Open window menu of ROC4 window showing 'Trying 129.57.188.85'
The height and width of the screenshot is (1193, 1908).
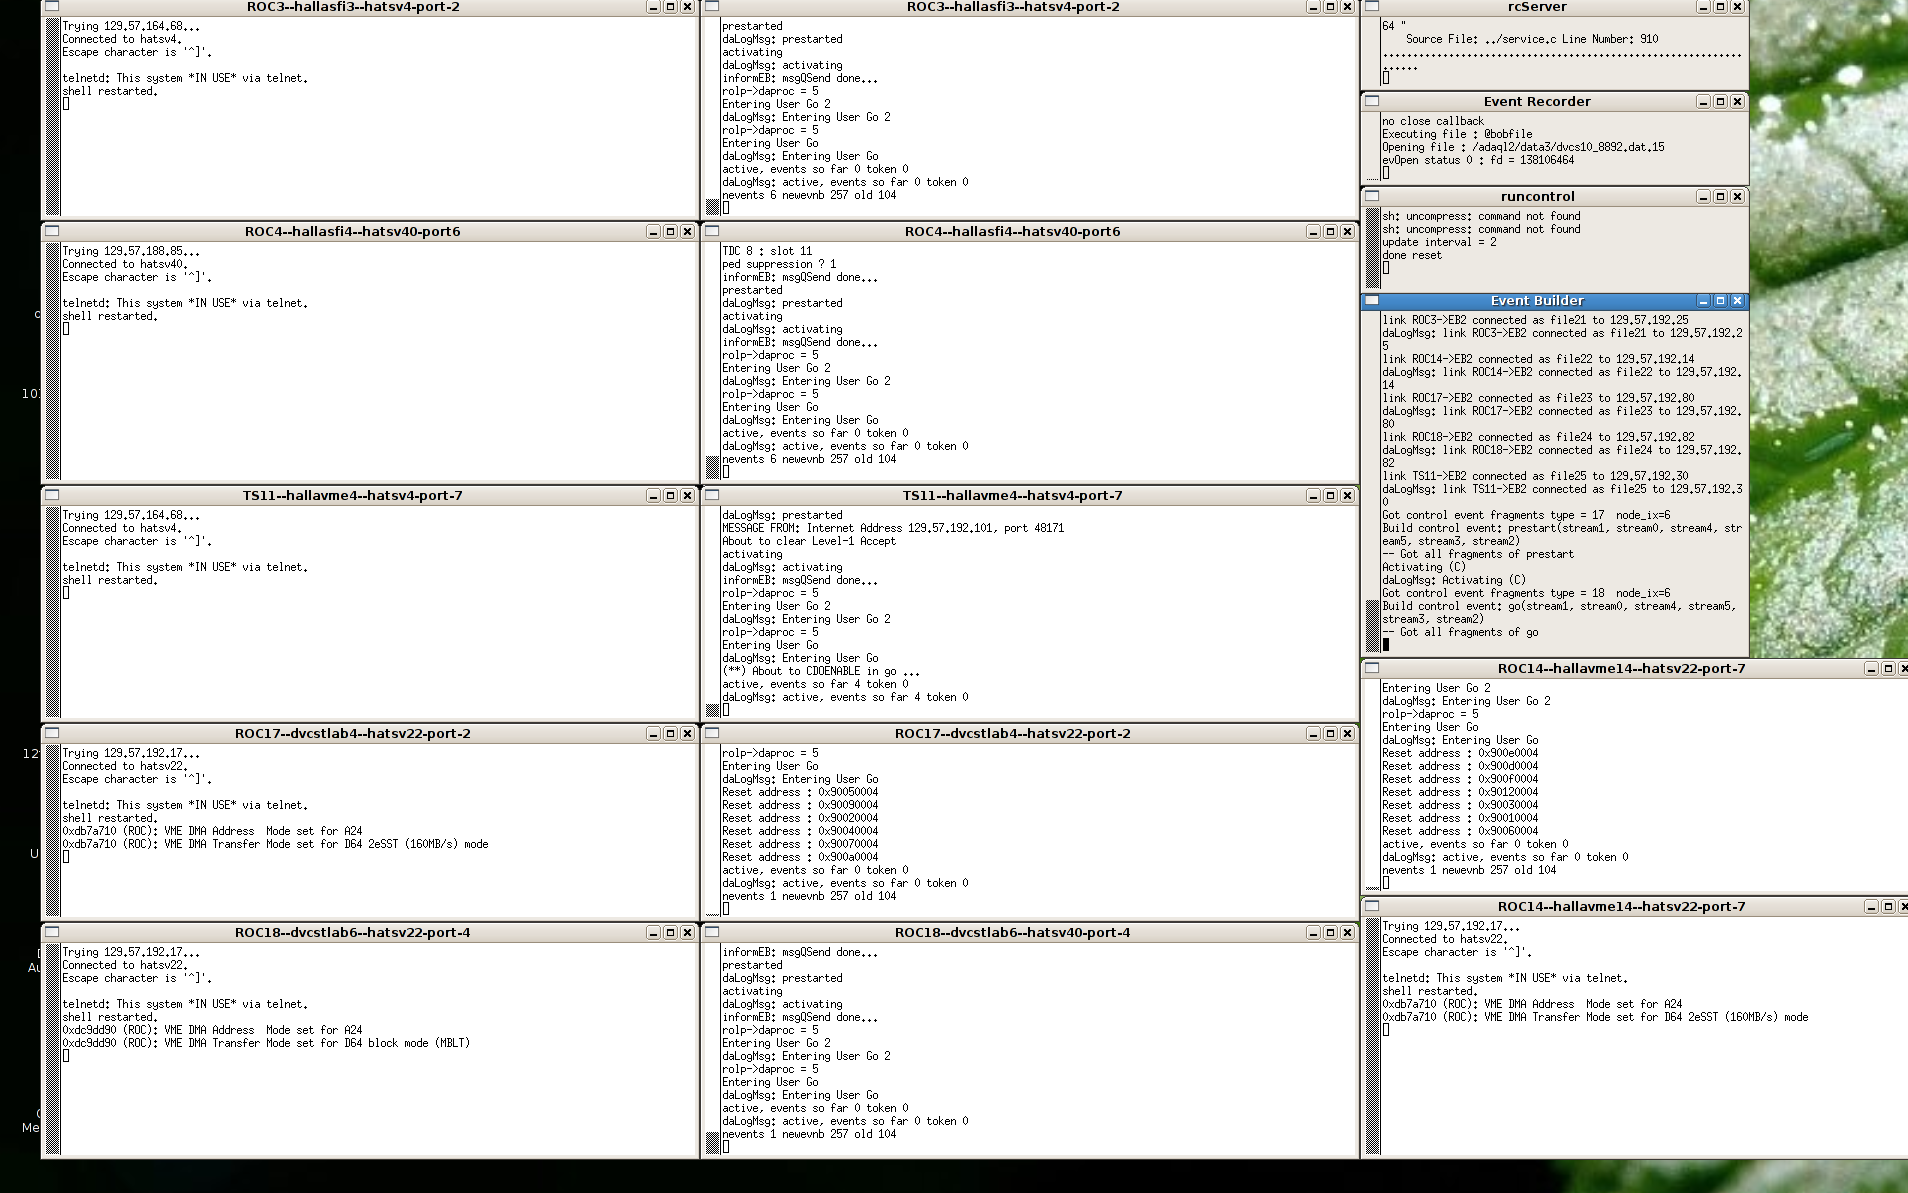pos(52,231)
